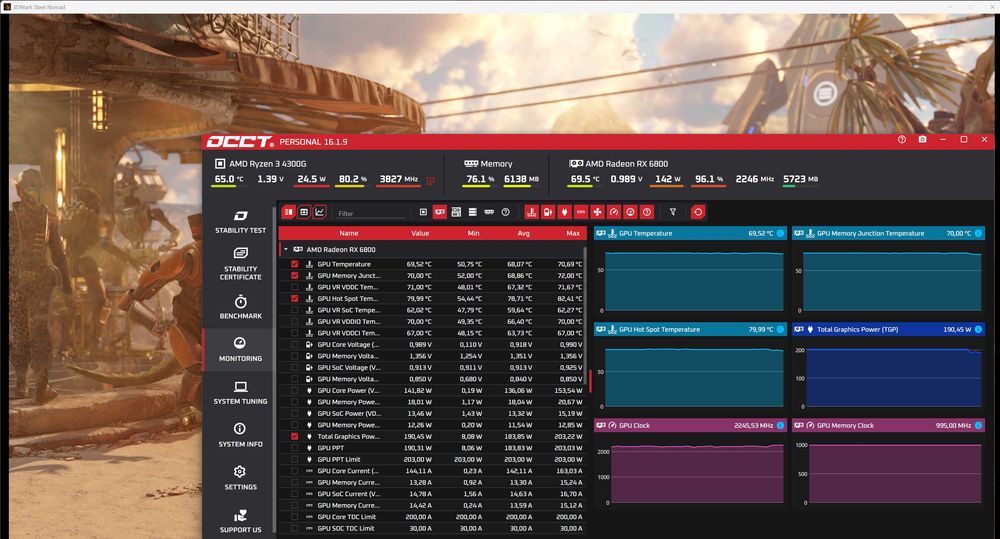Collapse the AMD Radeon RX 6800 group
Image resolution: width=1000 pixels, height=539 pixels.
tap(286, 249)
